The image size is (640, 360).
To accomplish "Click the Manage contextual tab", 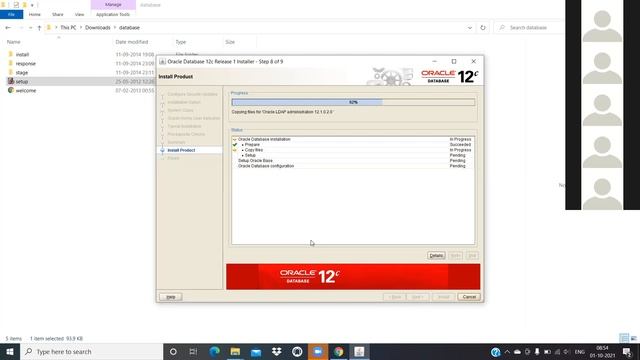I will pyautogui.click(x=113, y=4).
